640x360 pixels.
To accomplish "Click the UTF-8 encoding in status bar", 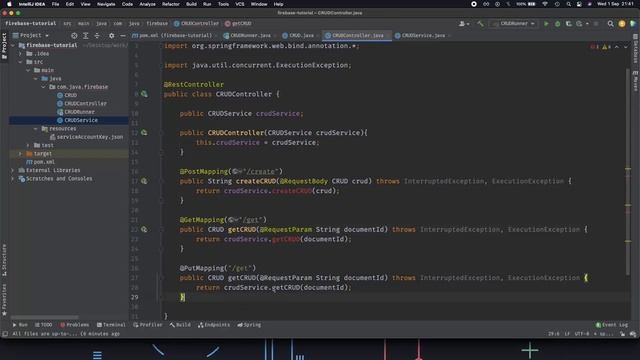I will (x=582, y=334).
